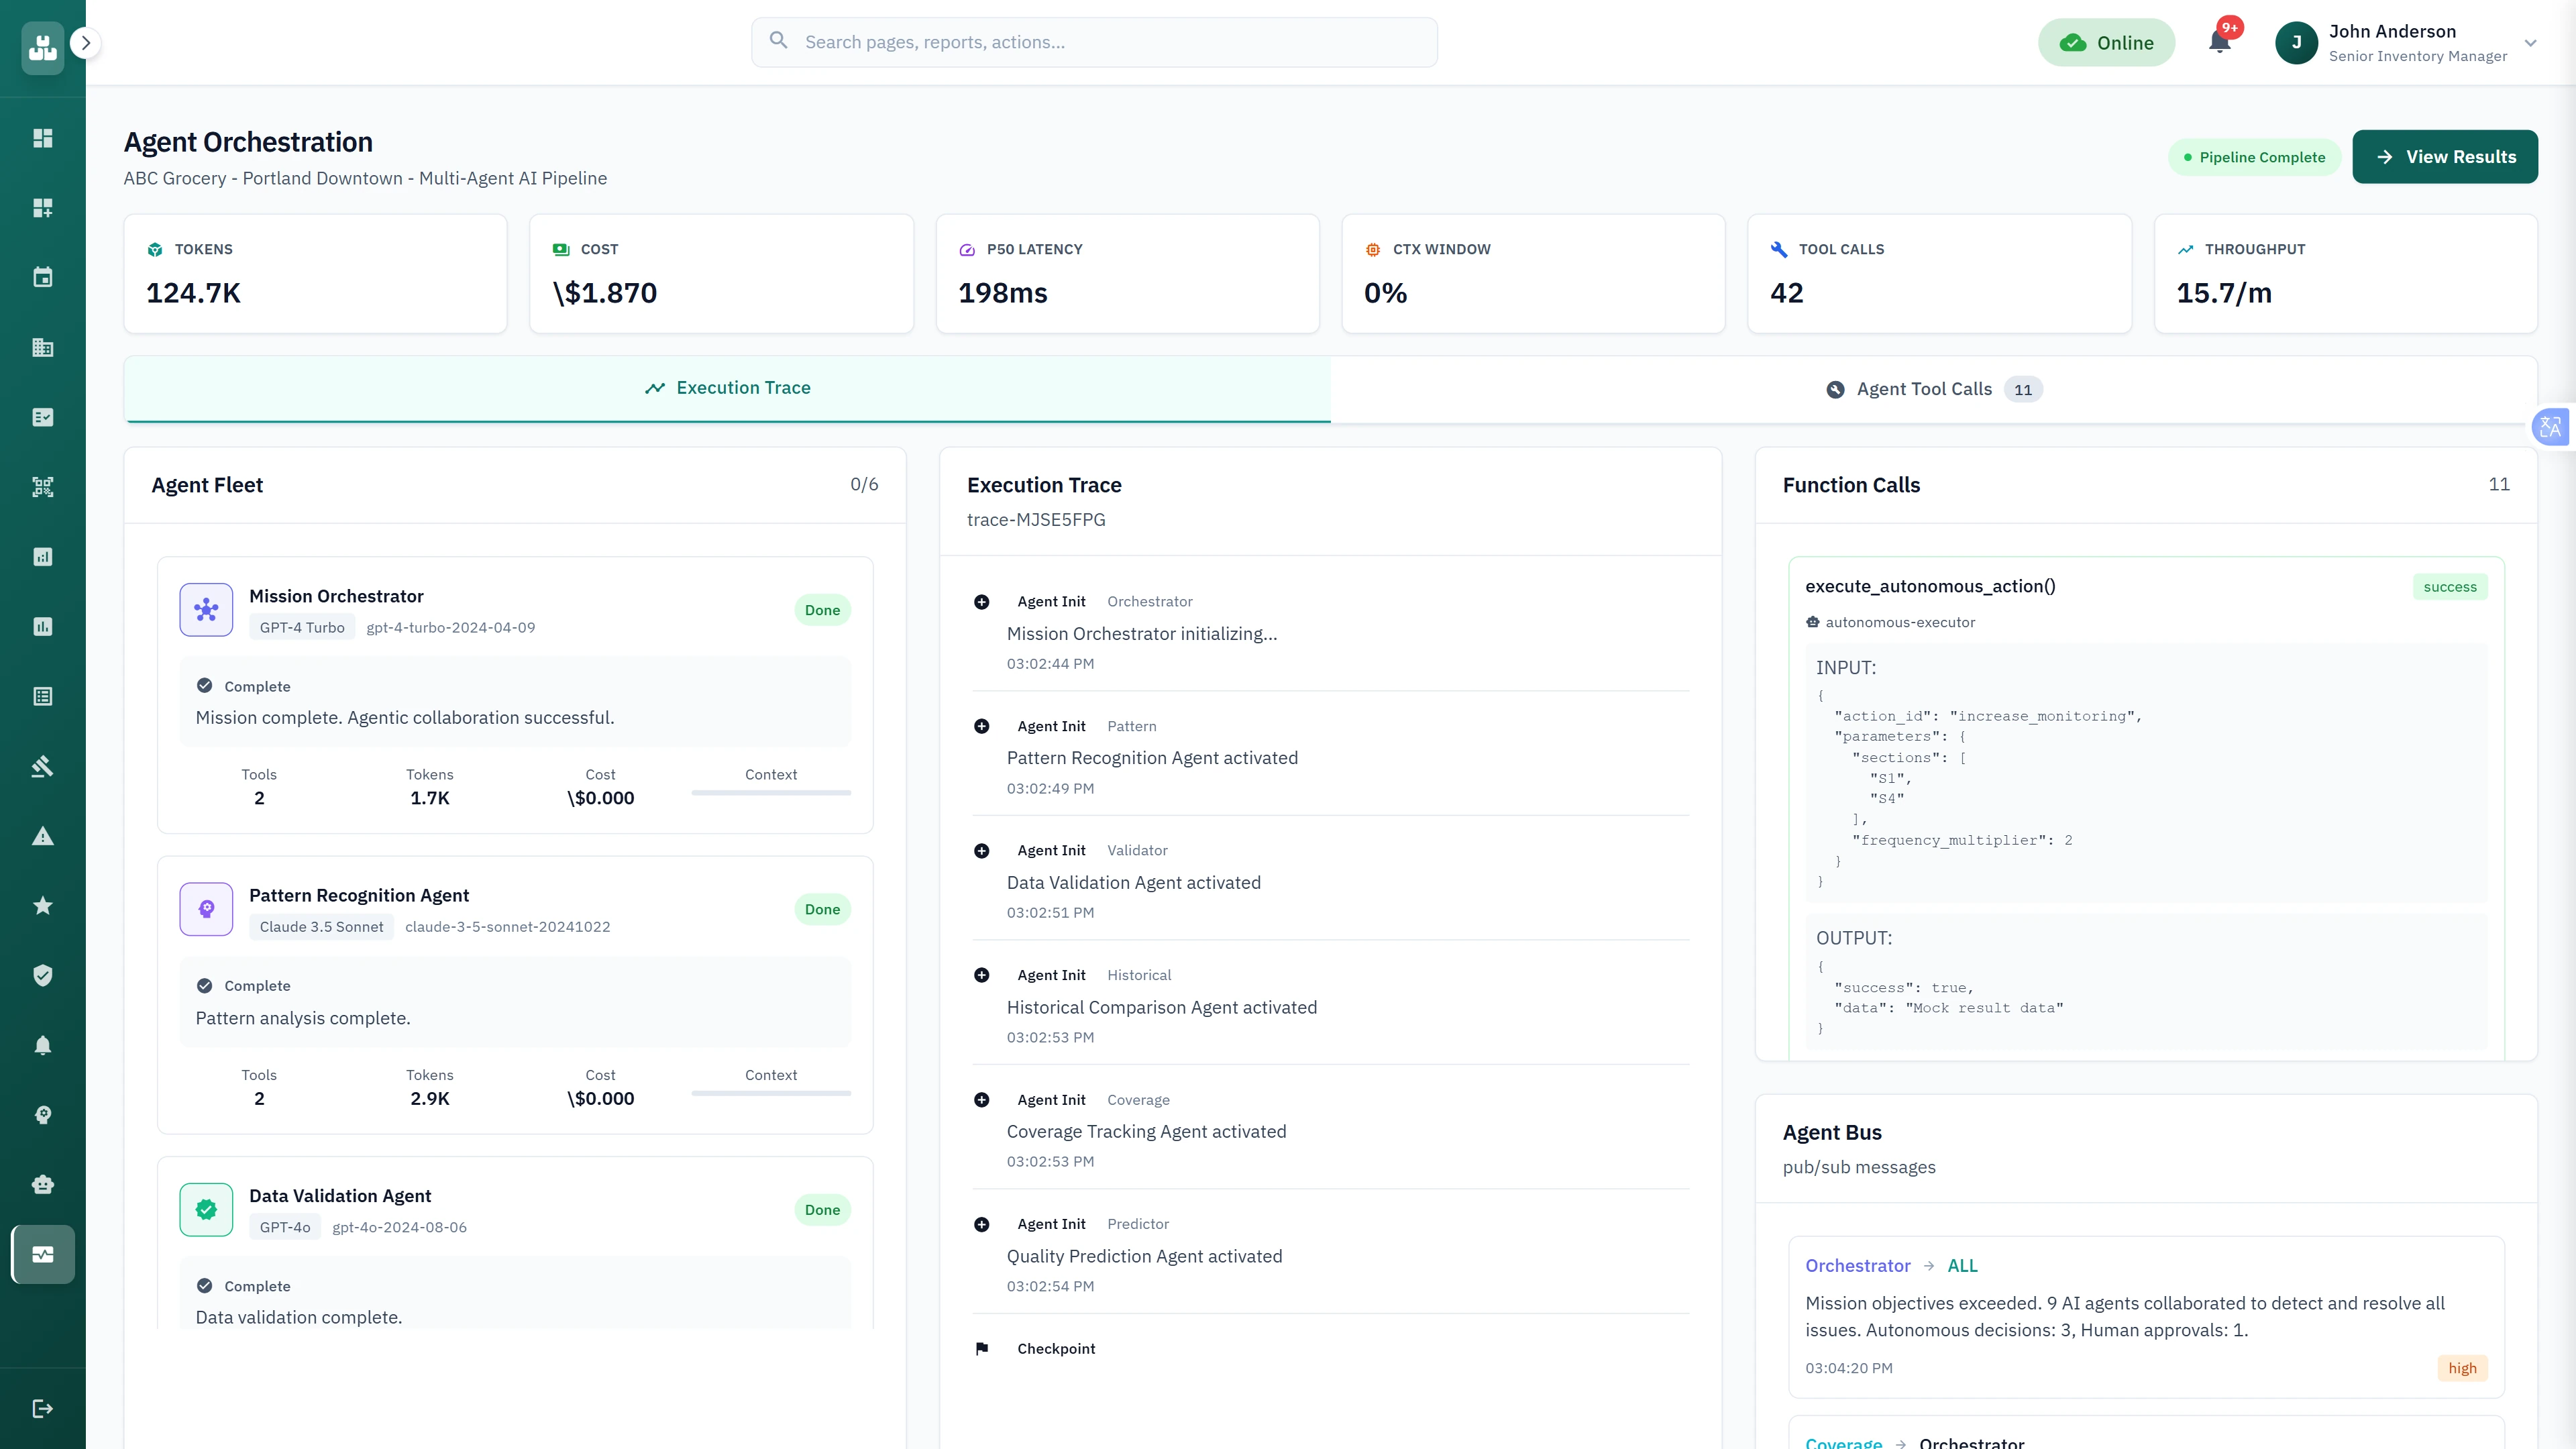Image resolution: width=2576 pixels, height=1449 pixels.
Task: Open the notification bell with 9+ badge
Action: click(x=2220, y=42)
